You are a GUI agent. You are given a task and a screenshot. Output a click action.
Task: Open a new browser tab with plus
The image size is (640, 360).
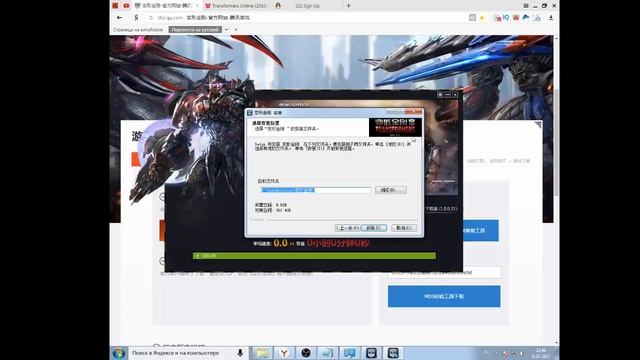click(x=348, y=6)
